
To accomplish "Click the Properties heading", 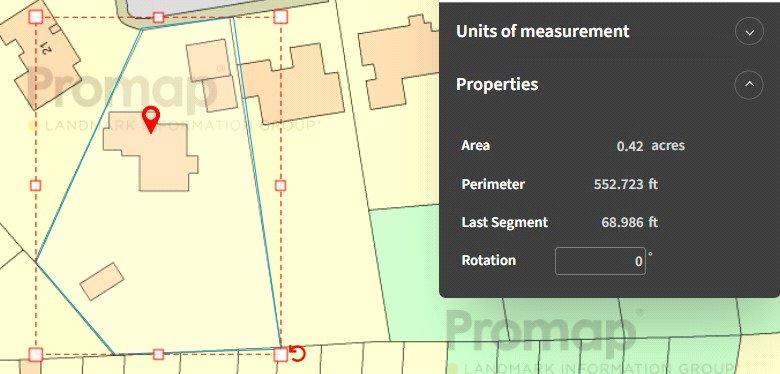I will pyautogui.click(x=497, y=84).
